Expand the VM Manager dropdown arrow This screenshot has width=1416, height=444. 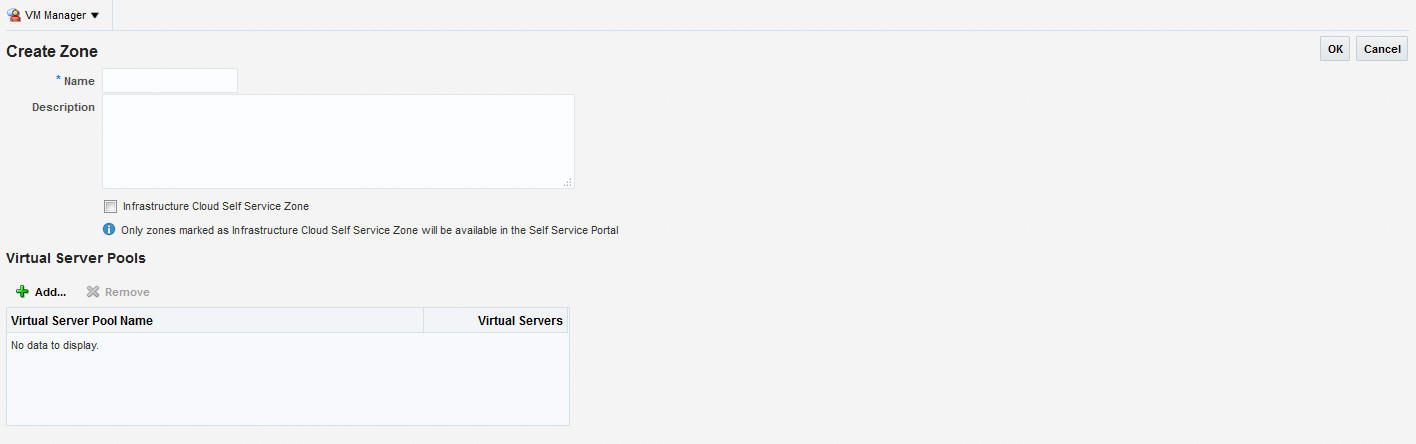[x=95, y=16]
